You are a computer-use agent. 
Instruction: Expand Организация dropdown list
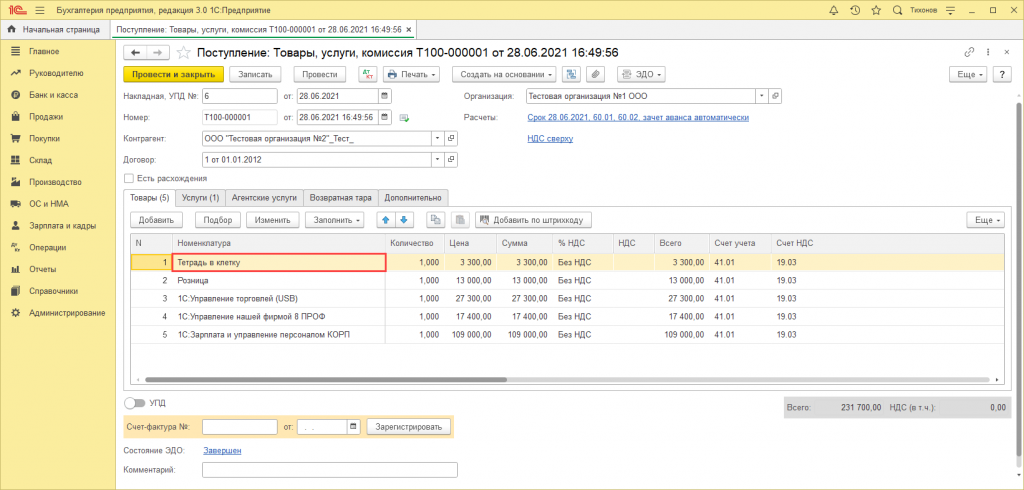pyautogui.click(x=762, y=96)
